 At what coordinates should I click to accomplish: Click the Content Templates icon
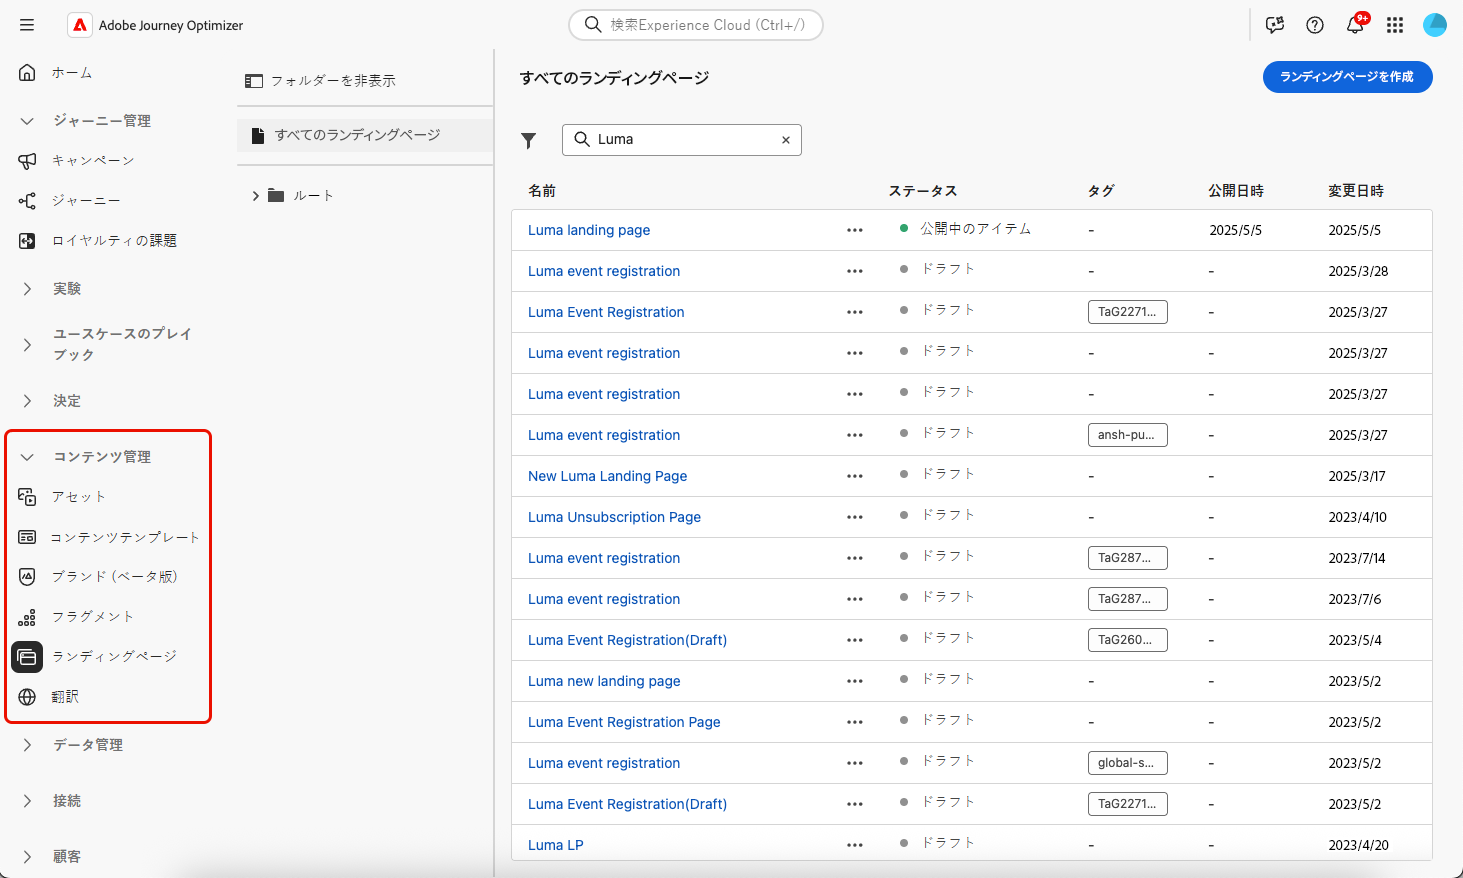coord(27,537)
